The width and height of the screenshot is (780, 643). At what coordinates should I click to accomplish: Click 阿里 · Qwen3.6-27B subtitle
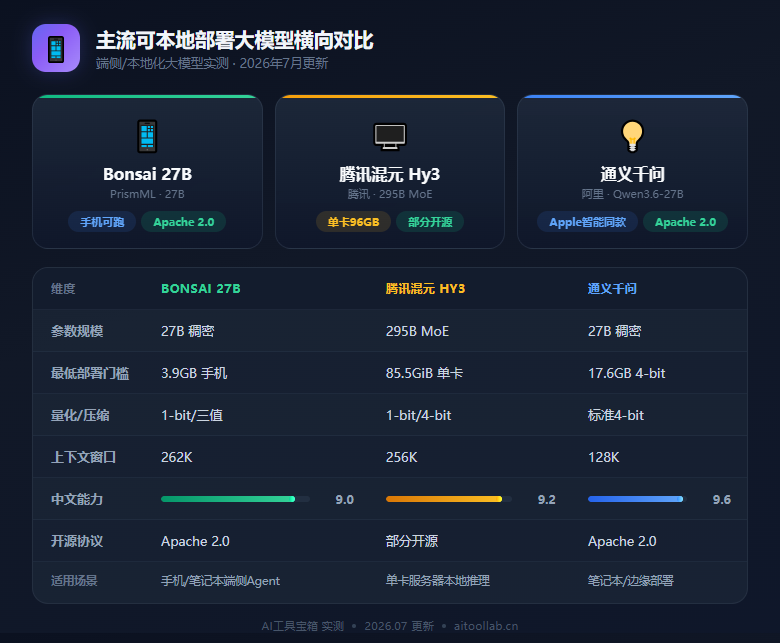632,194
